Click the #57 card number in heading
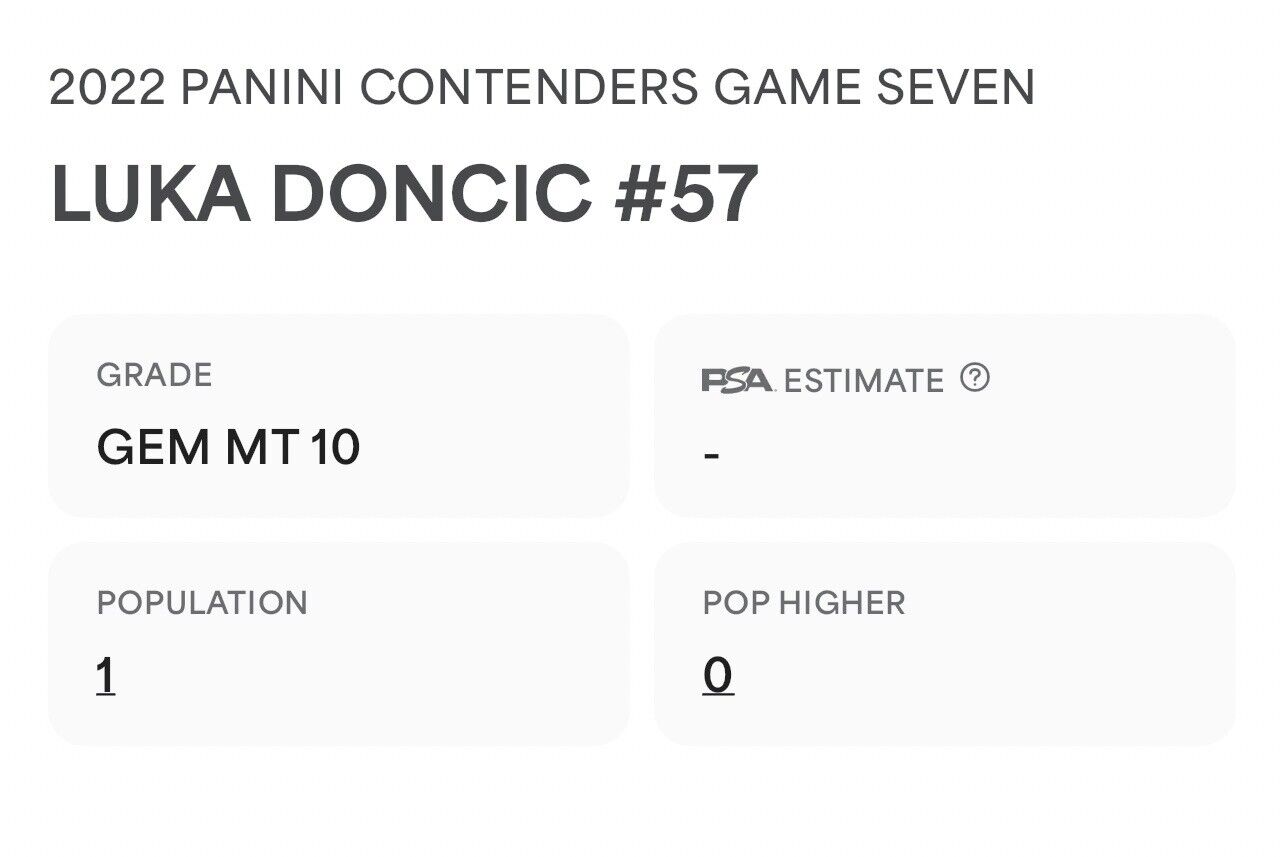 [687, 193]
